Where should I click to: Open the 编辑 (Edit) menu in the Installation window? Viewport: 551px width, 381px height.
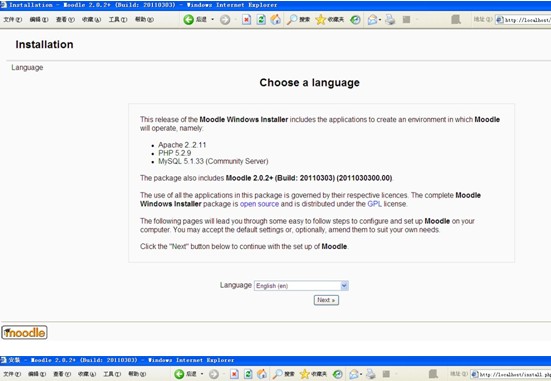39,20
